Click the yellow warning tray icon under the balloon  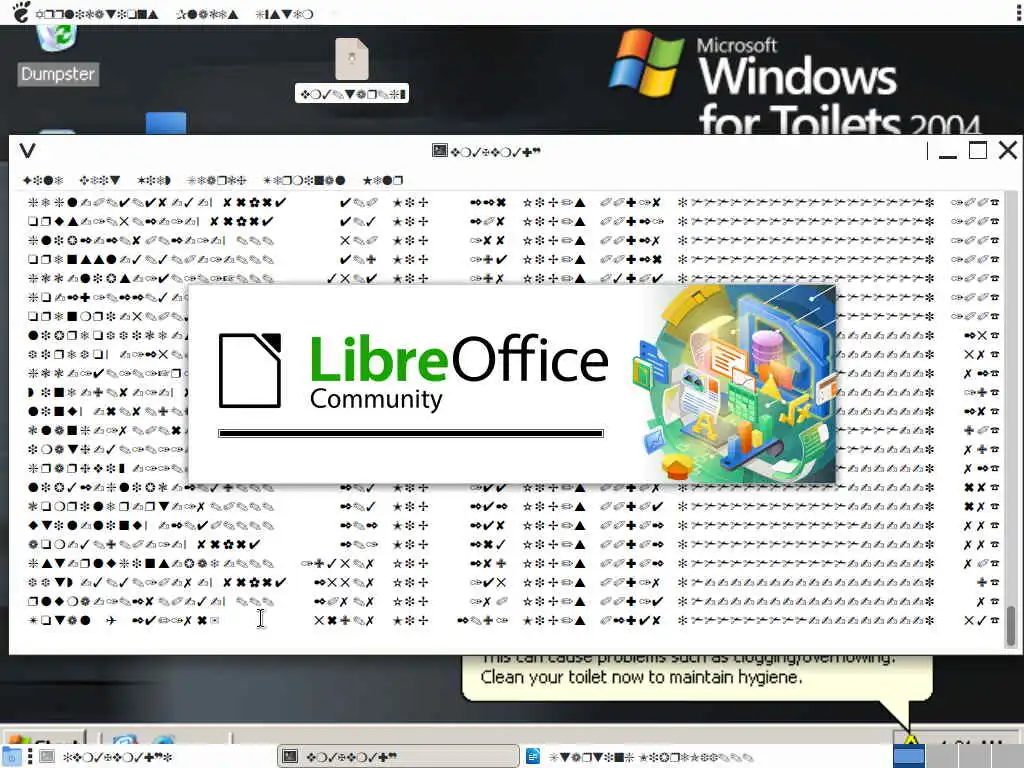910,740
